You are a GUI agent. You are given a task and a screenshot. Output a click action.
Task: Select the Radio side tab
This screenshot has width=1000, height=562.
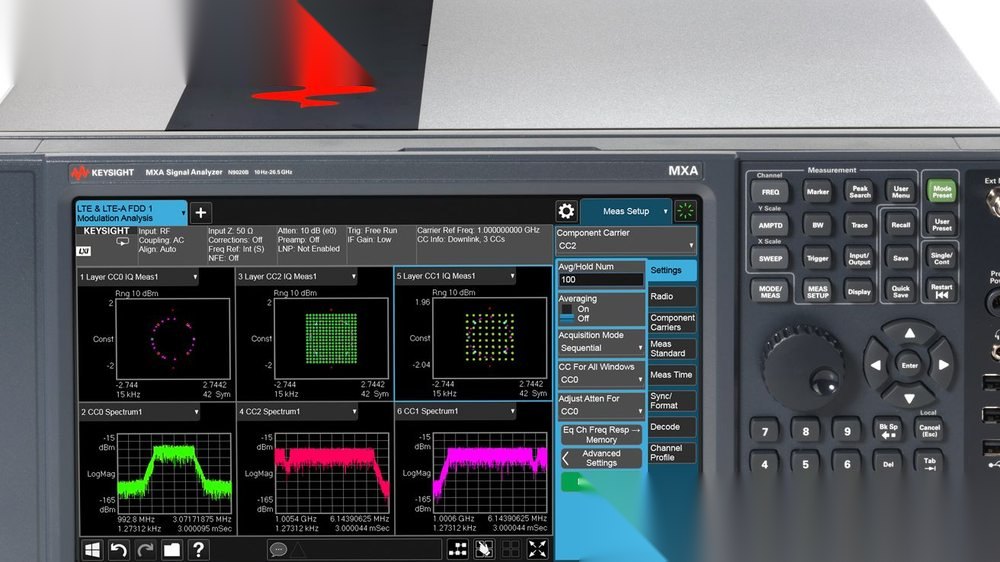point(672,297)
